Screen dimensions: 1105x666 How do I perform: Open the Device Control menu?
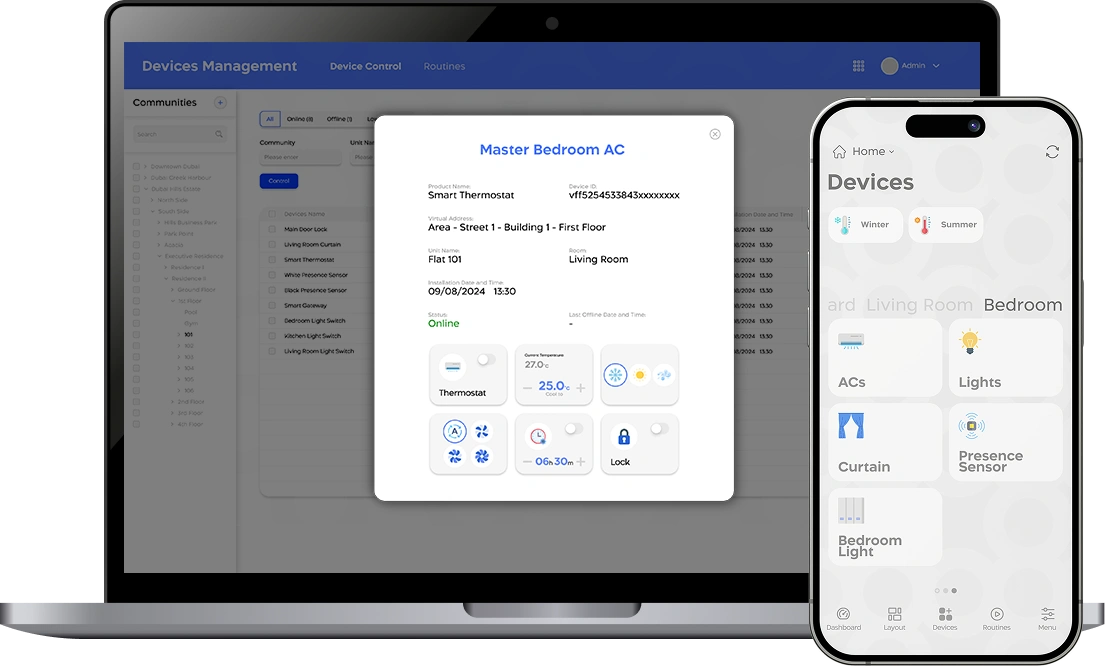pos(365,66)
